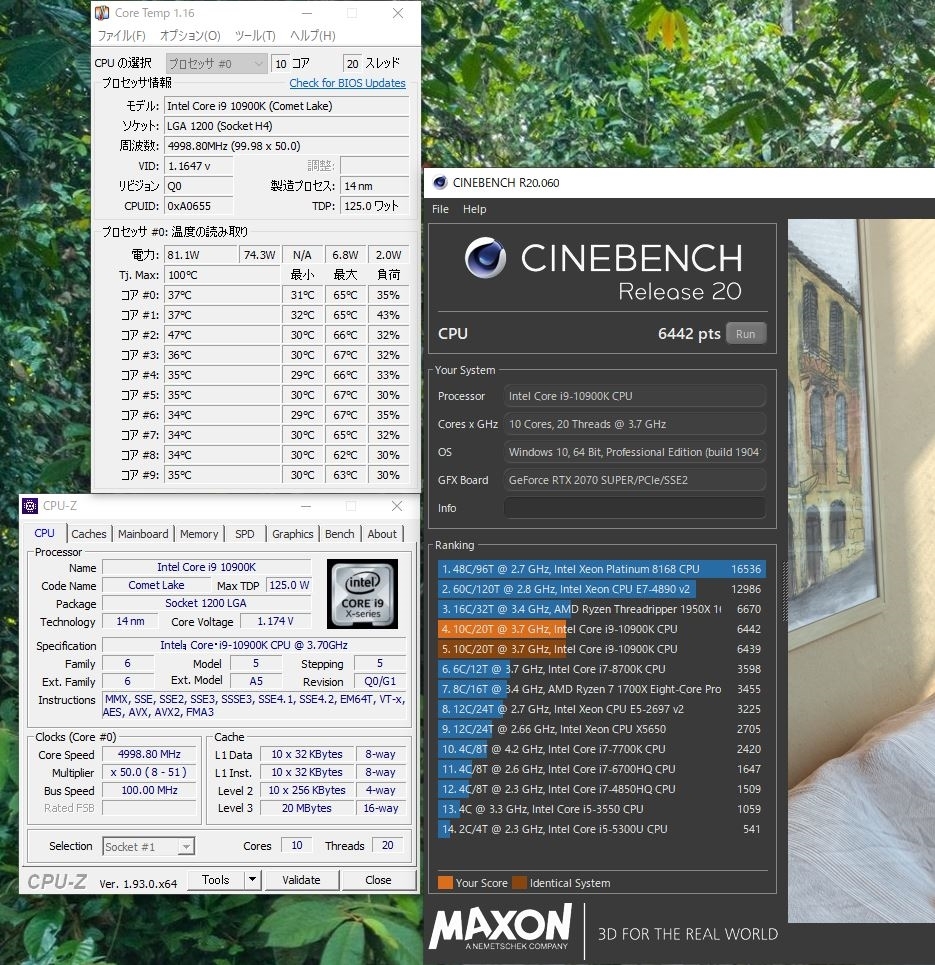Click the Level 3 cache value 20 MBytes
The width and height of the screenshot is (935, 965).
point(307,808)
